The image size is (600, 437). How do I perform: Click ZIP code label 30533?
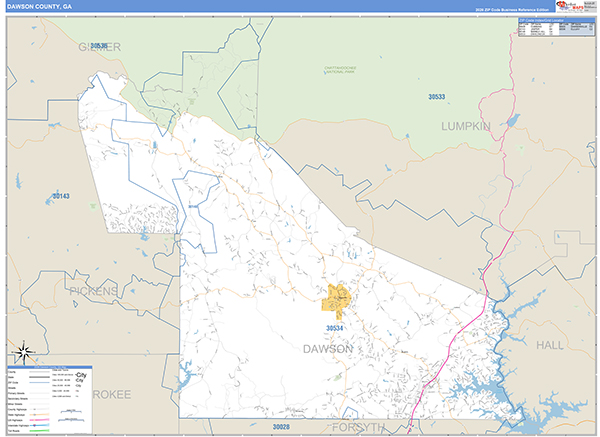437,97
